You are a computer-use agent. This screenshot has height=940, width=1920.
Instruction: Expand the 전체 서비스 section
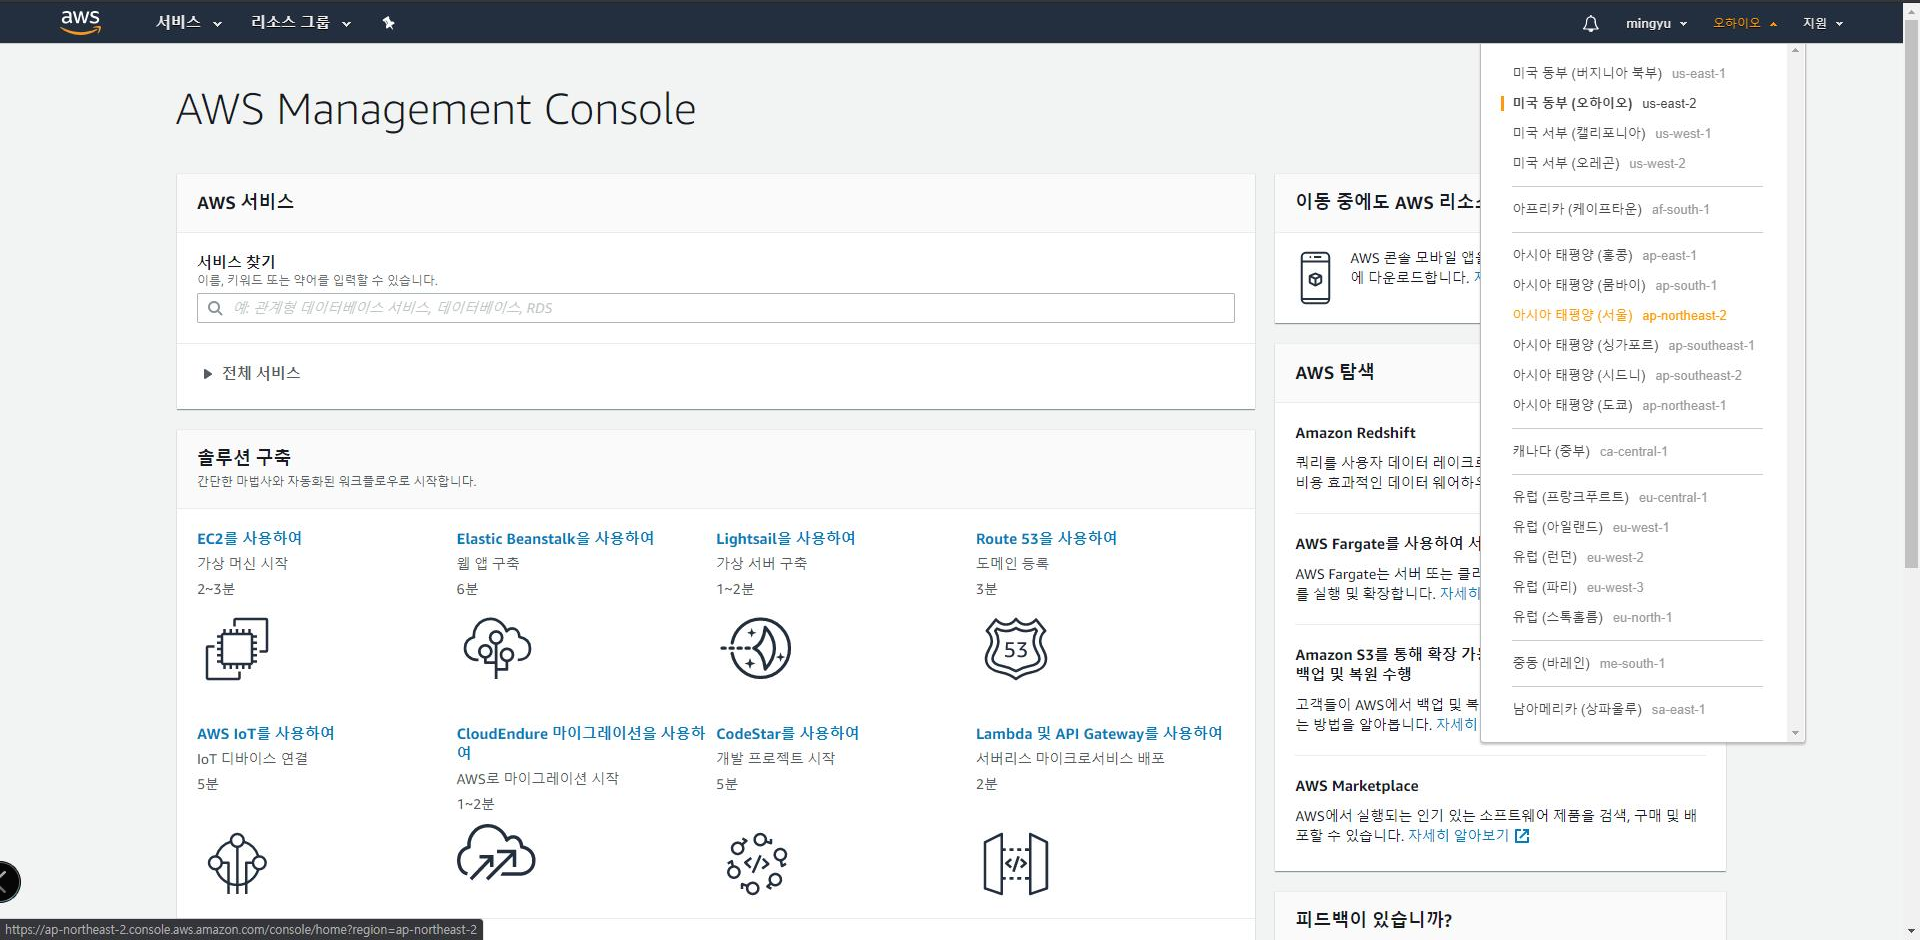(251, 373)
